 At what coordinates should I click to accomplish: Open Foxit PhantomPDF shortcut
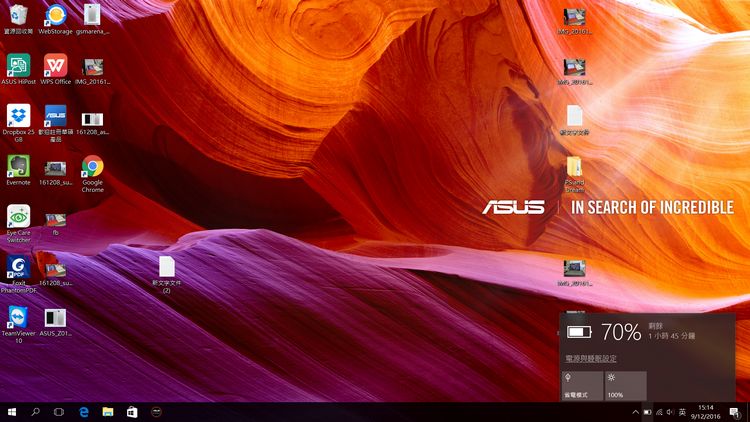tap(18, 274)
